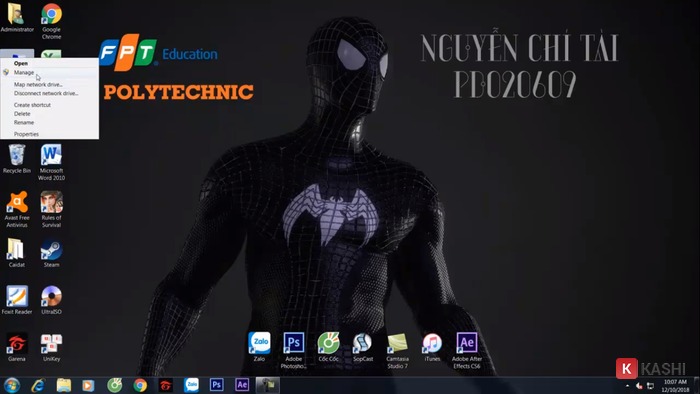The image size is (700, 394).
Task: Select the Camtasia Studio 7 icon
Action: click(397, 350)
